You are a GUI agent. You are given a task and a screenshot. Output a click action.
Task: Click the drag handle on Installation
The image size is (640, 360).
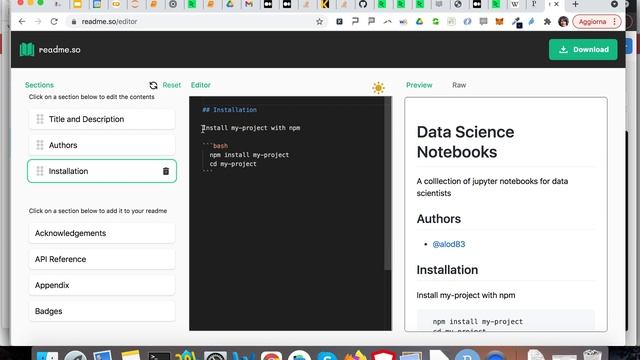(40, 171)
